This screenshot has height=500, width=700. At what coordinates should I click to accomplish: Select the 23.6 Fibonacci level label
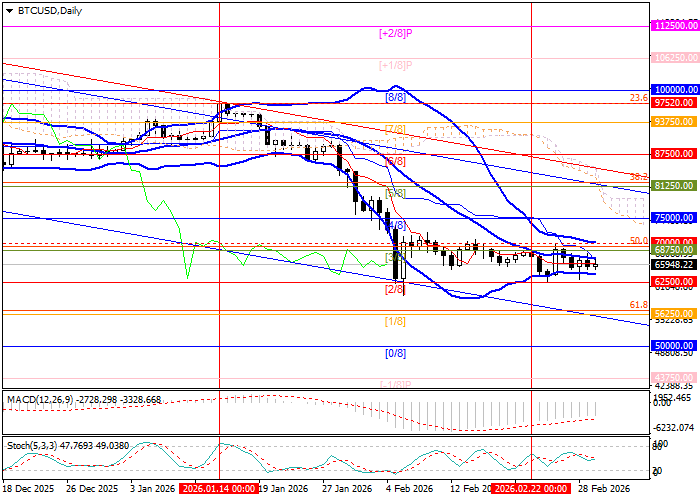(637, 98)
